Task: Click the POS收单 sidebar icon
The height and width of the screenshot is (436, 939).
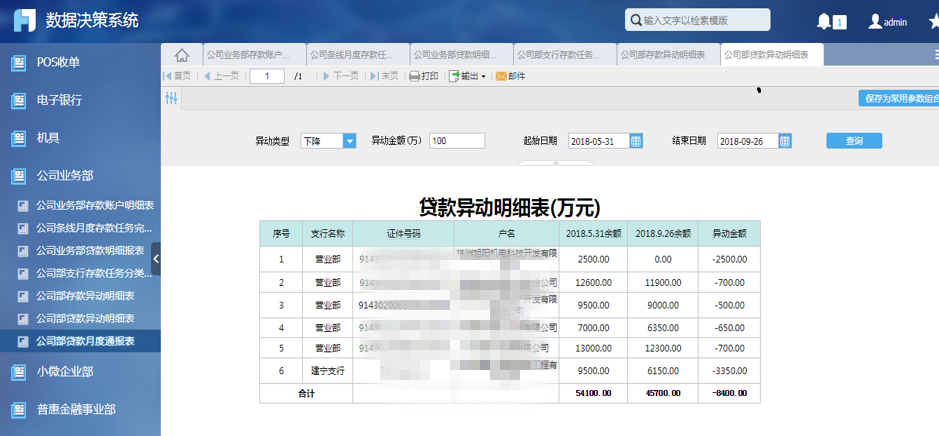Action: coord(19,63)
